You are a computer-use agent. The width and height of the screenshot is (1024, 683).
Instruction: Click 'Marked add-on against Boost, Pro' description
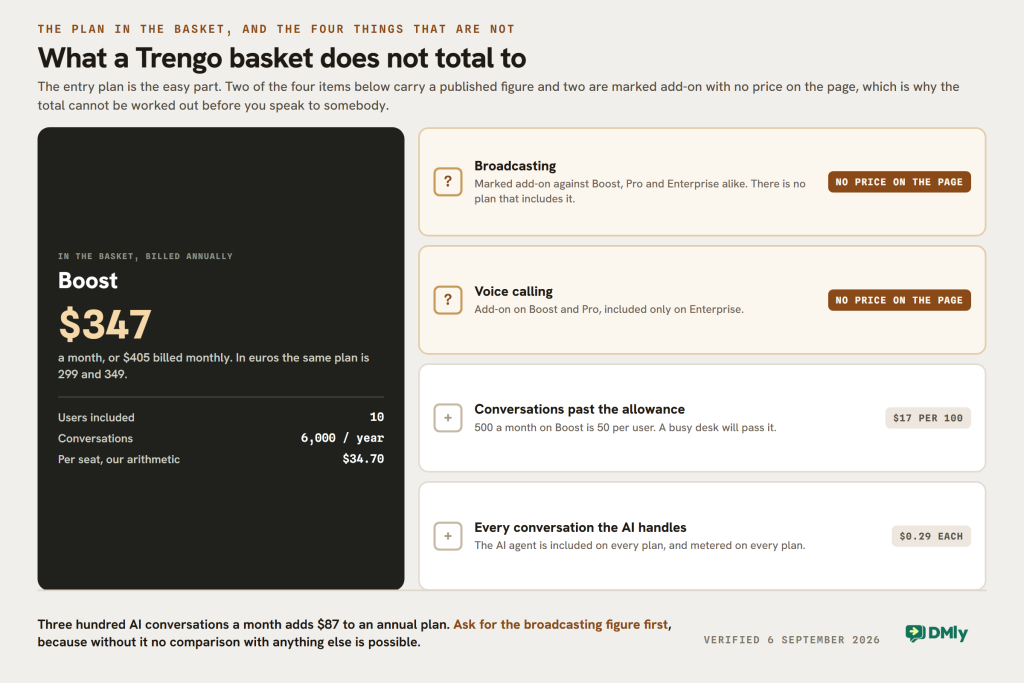tap(640, 191)
